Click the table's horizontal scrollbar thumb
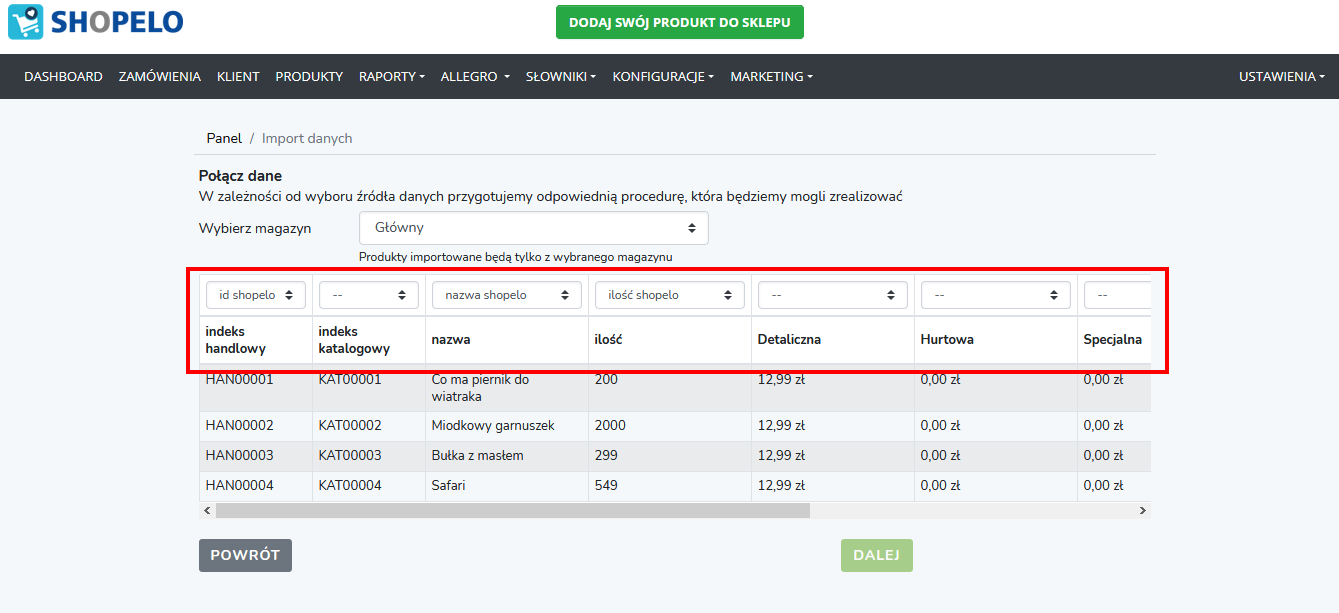The height and width of the screenshot is (613, 1339). (x=512, y=510)
